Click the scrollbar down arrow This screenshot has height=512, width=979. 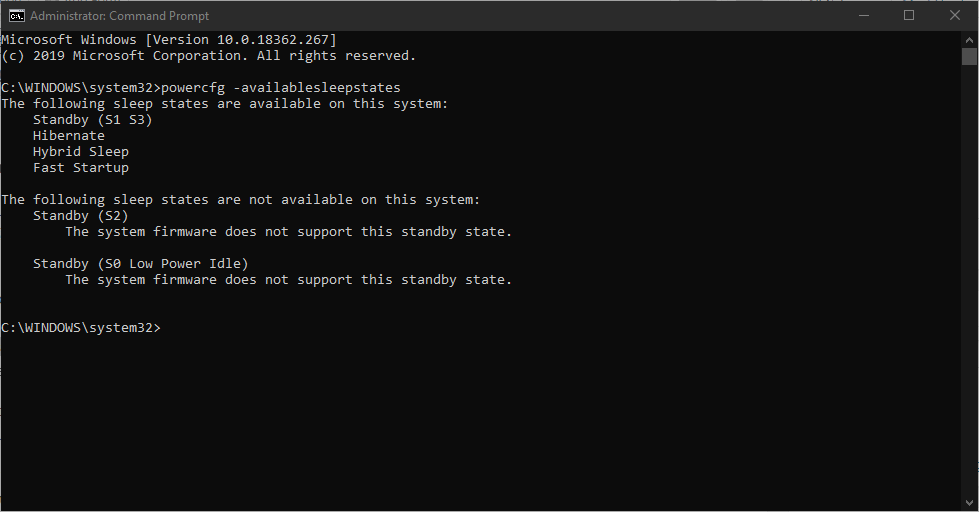click(969, 503)
